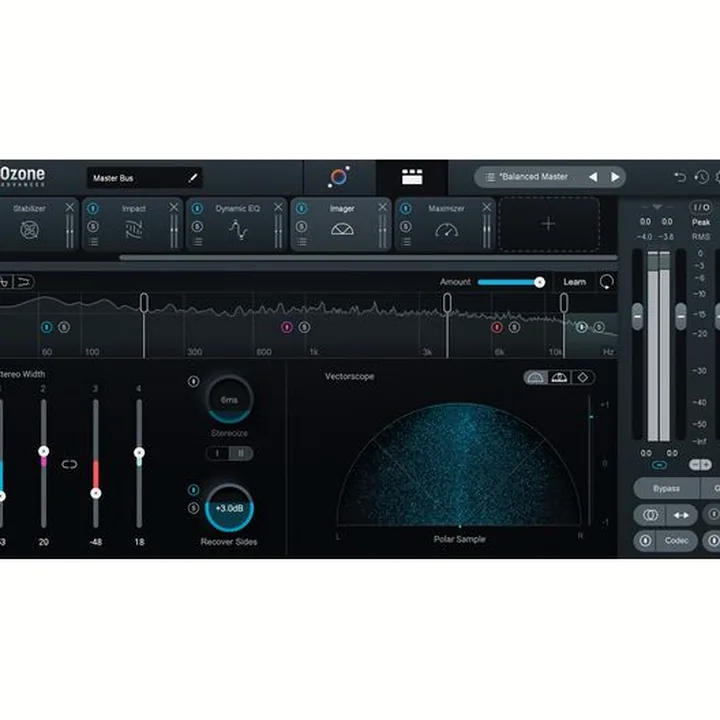
Task: Click the undo arrow icon
Action: pos(680,177)
